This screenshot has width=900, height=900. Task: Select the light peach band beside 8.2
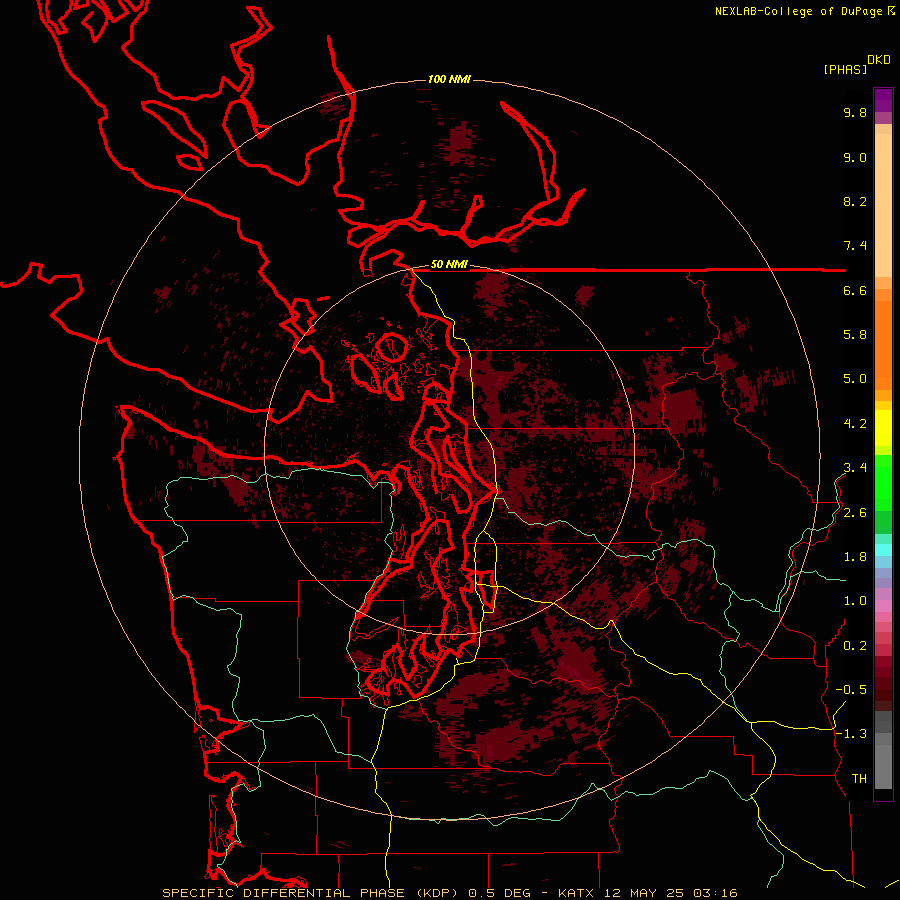883,205
